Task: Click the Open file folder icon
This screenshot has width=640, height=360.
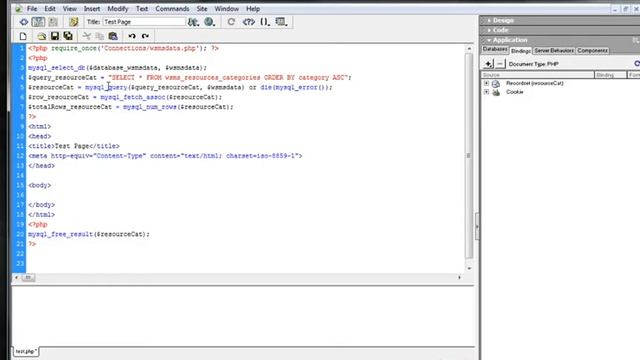Action: pos(41,36)
